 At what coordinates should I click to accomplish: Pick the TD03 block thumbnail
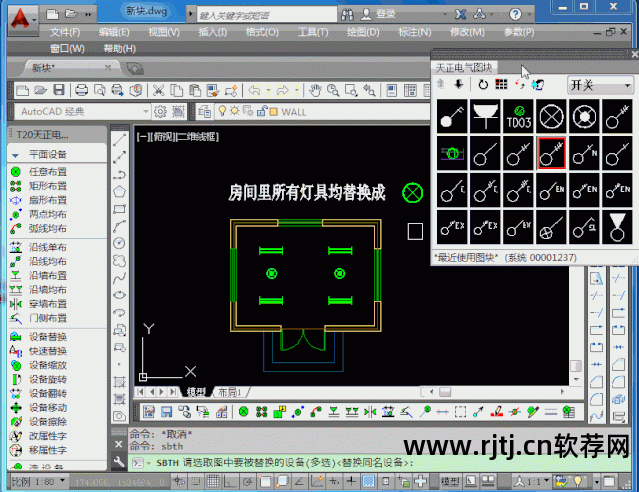pos(518,116)
